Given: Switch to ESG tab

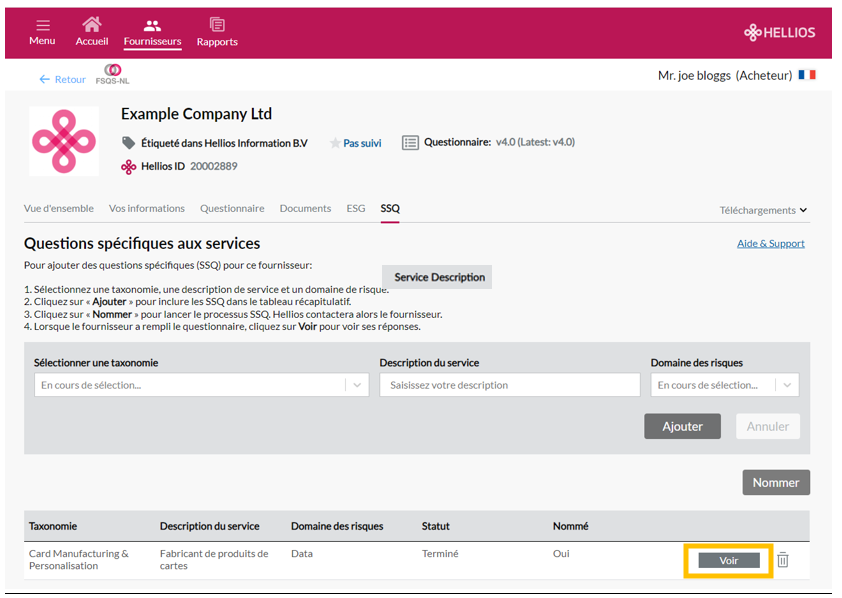Looking at the screenshot, I should [x=355, y=208].
